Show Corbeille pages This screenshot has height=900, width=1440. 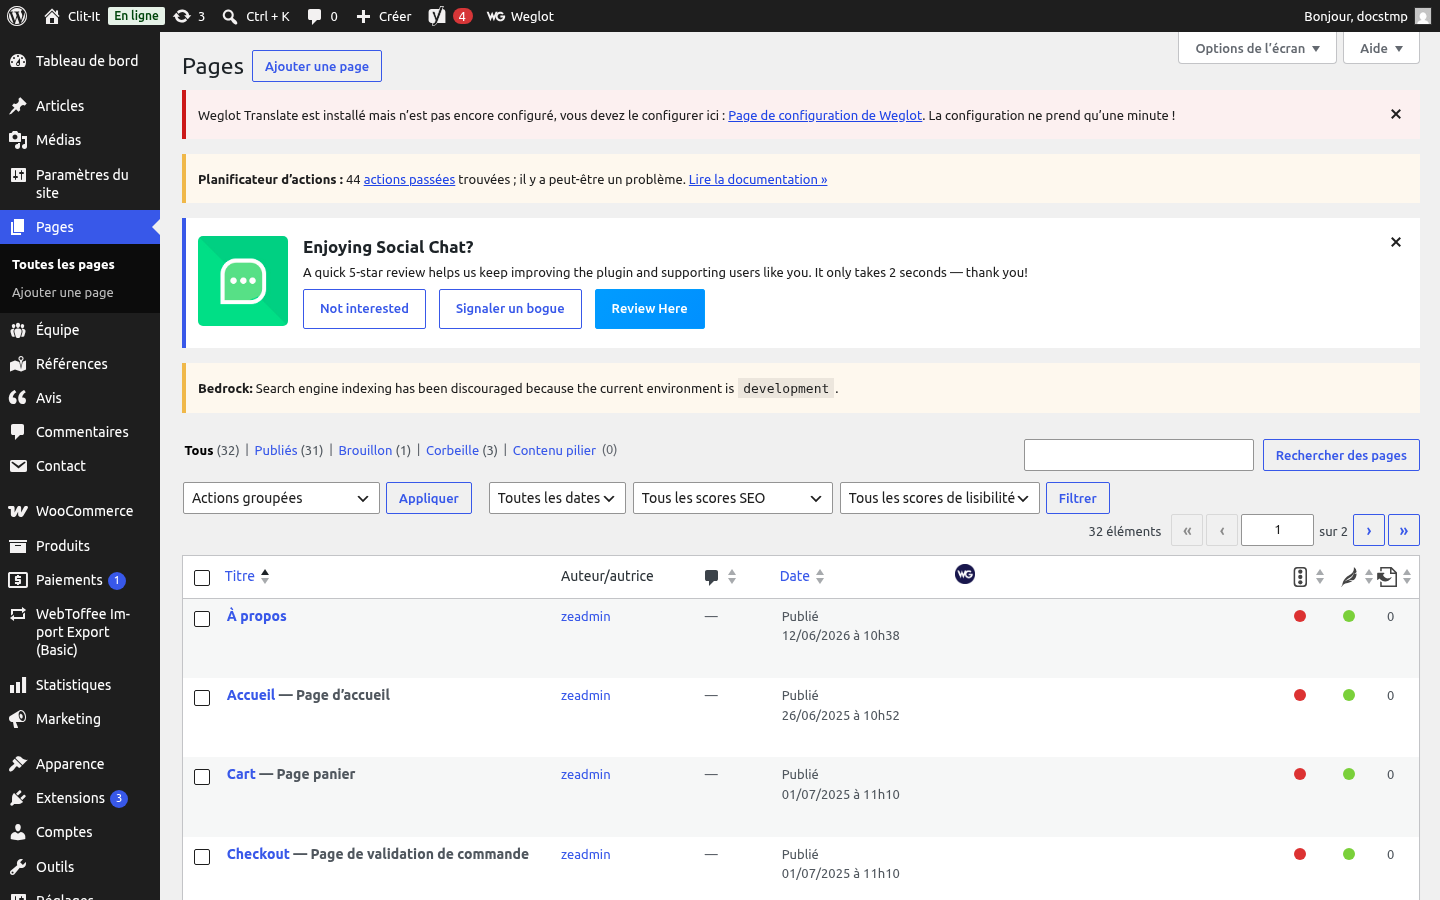(x=452, y=451)
